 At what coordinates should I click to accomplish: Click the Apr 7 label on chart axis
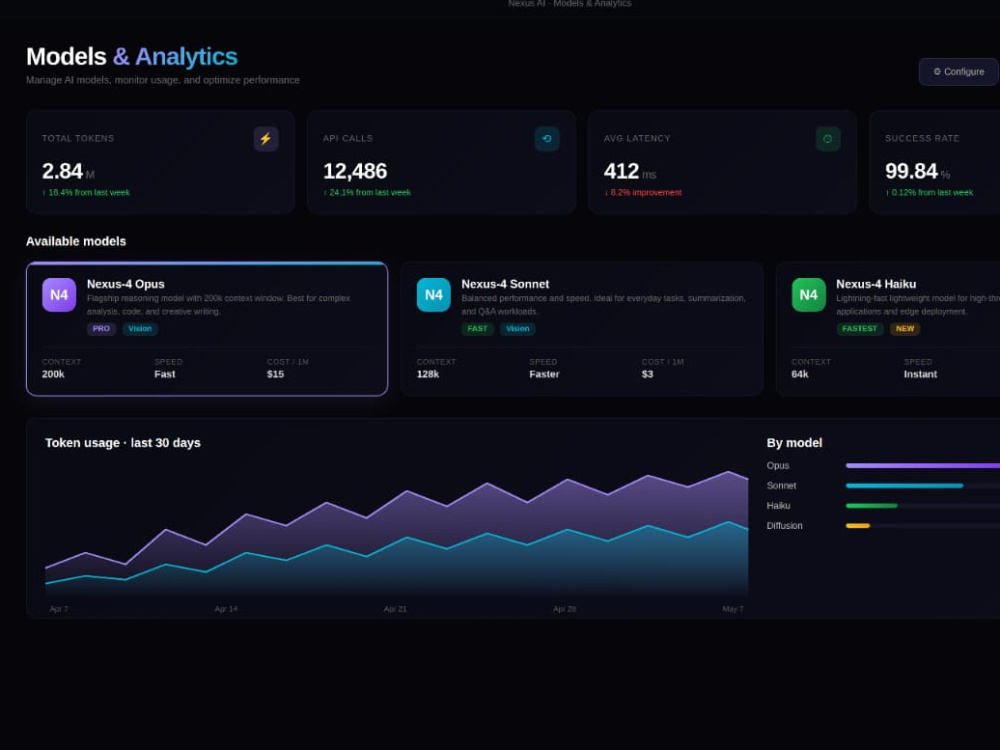pyautogui.click(x=59, y=609)
